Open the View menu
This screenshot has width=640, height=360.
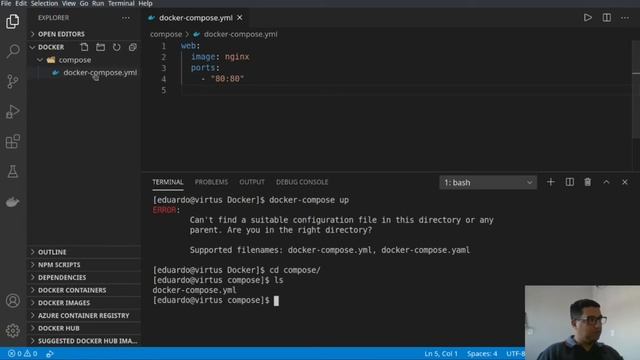tap(69, 3)
